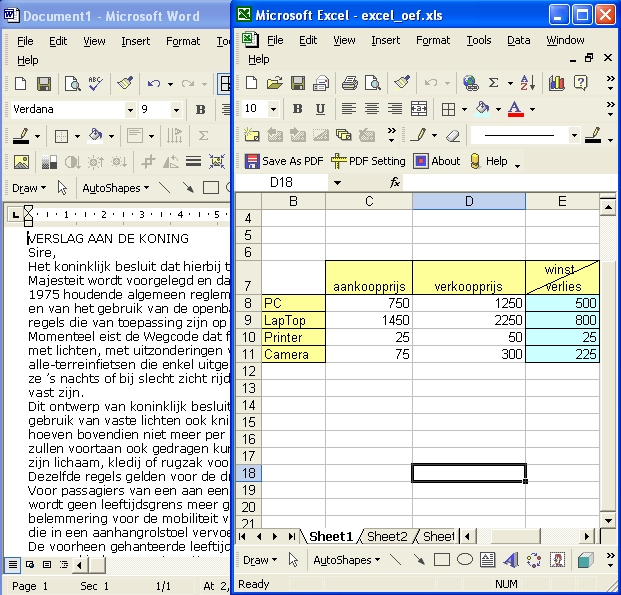Open PDF Setting in Excel toolbar

tap(368, 161)
